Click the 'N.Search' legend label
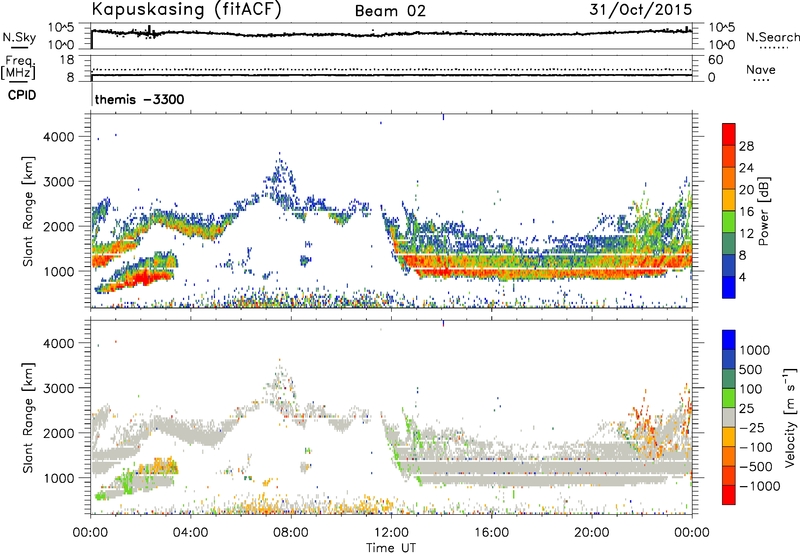The image size is (800, 554). pos(772,37)
